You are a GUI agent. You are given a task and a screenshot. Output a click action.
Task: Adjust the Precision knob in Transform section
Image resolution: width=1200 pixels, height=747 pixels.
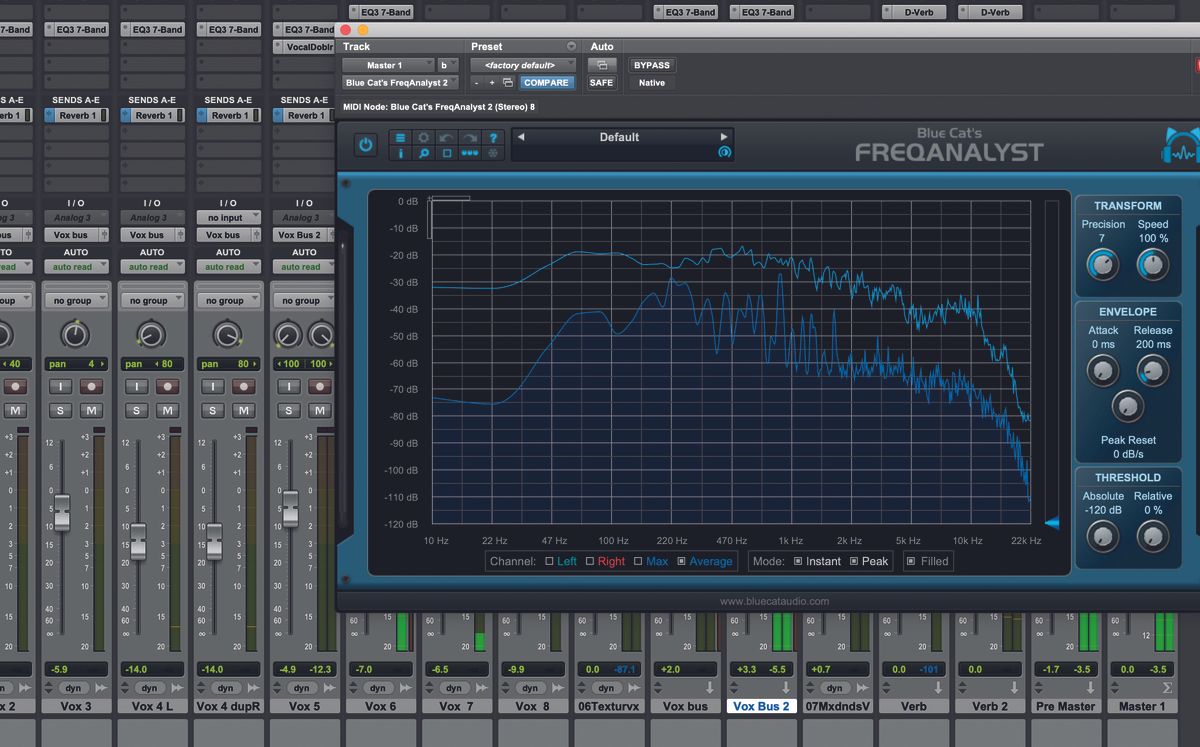click(1103, 265)
